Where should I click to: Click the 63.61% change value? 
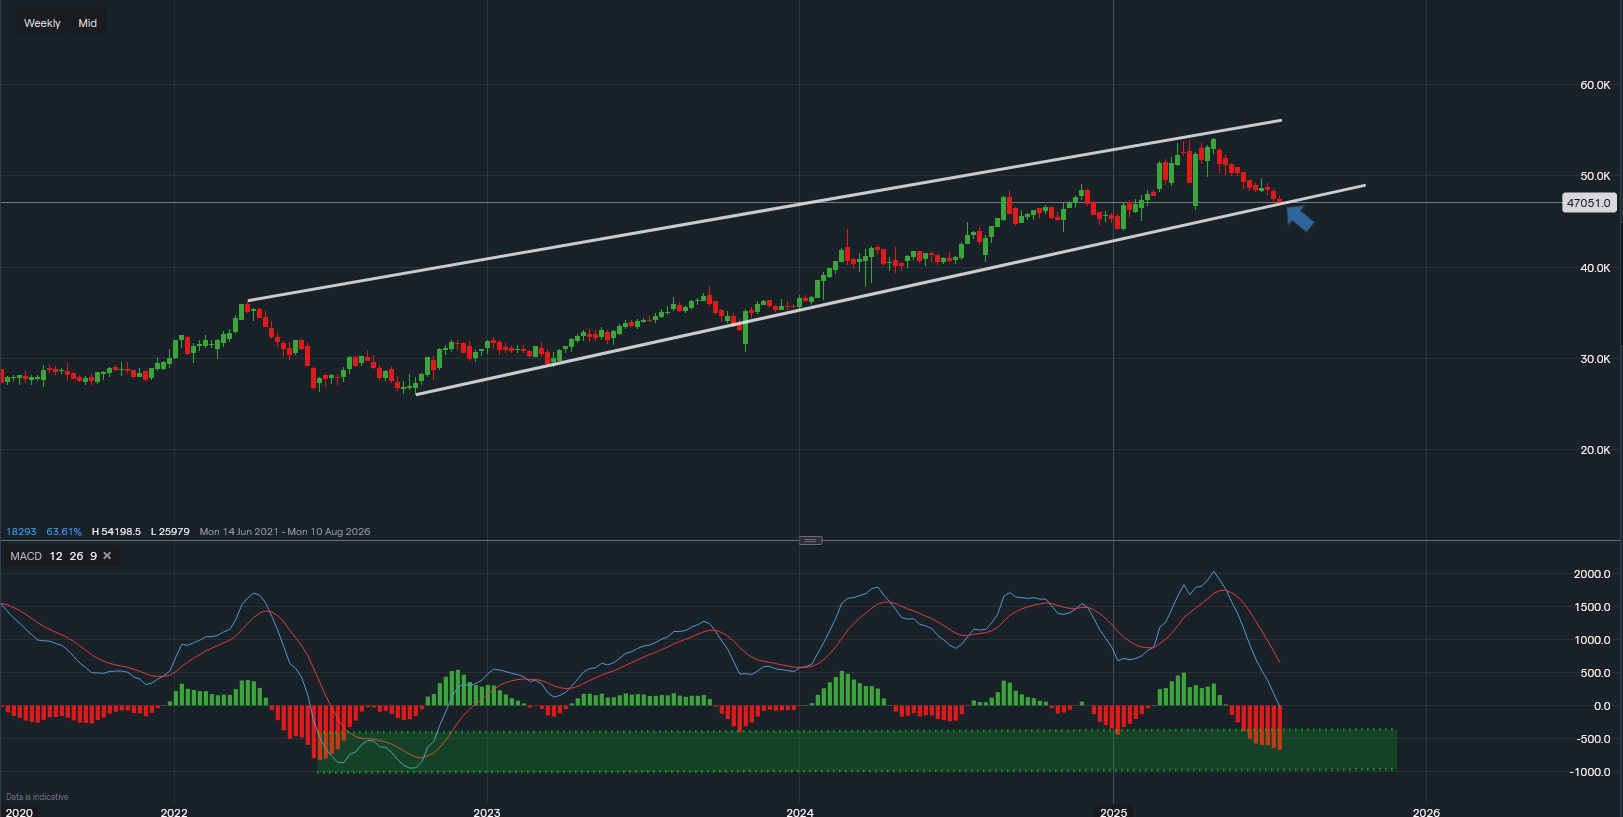click(64, 532)
